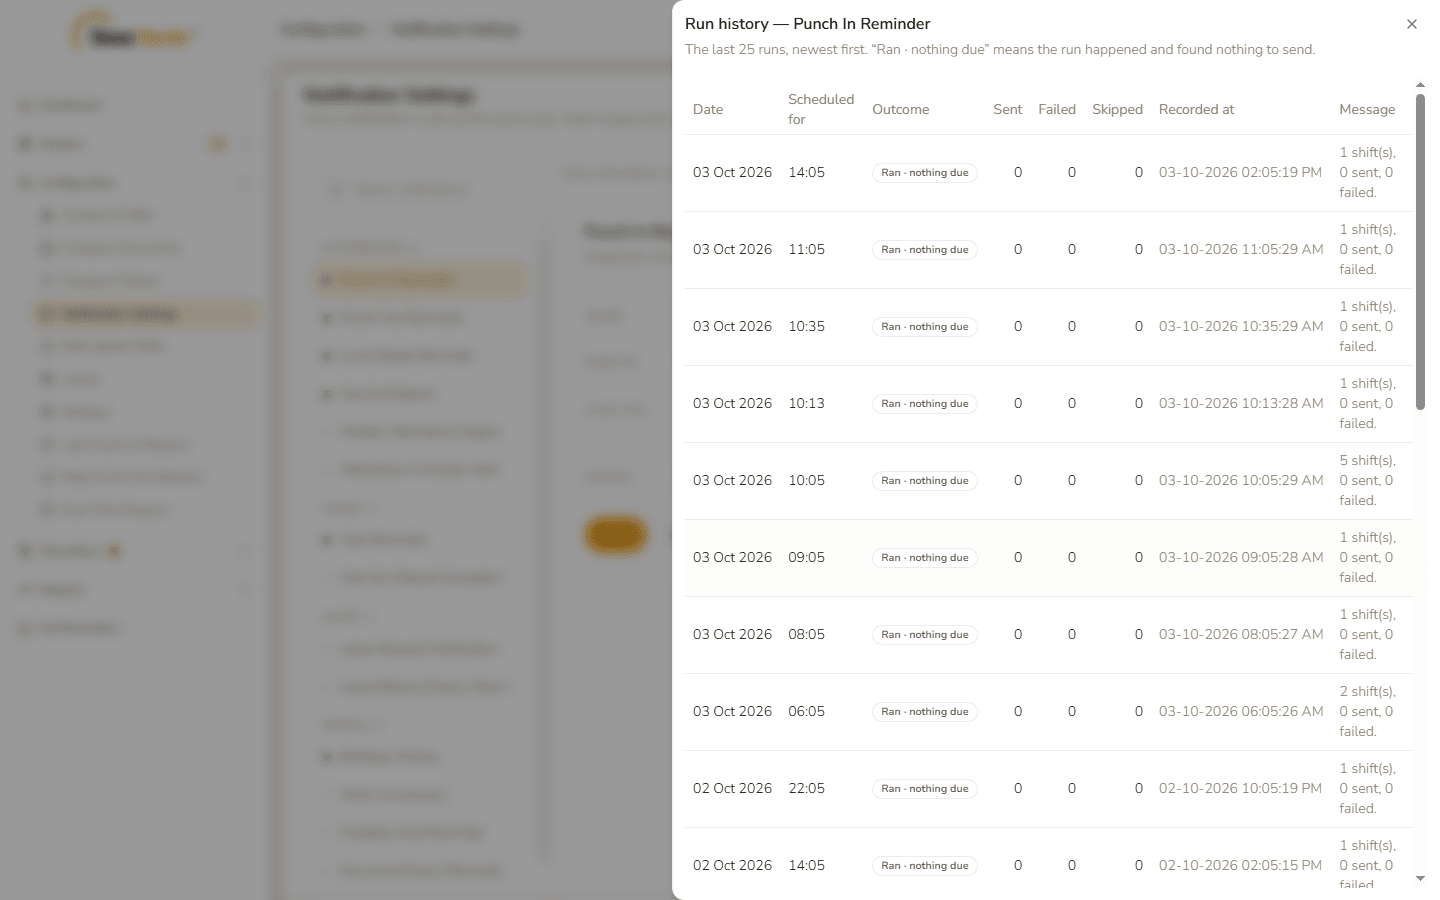This screenshot has height=900, width=1440.
Task: Select the recorded time 02-10-2026 02:05:15 PM
Action: [x=1241, y=865]
